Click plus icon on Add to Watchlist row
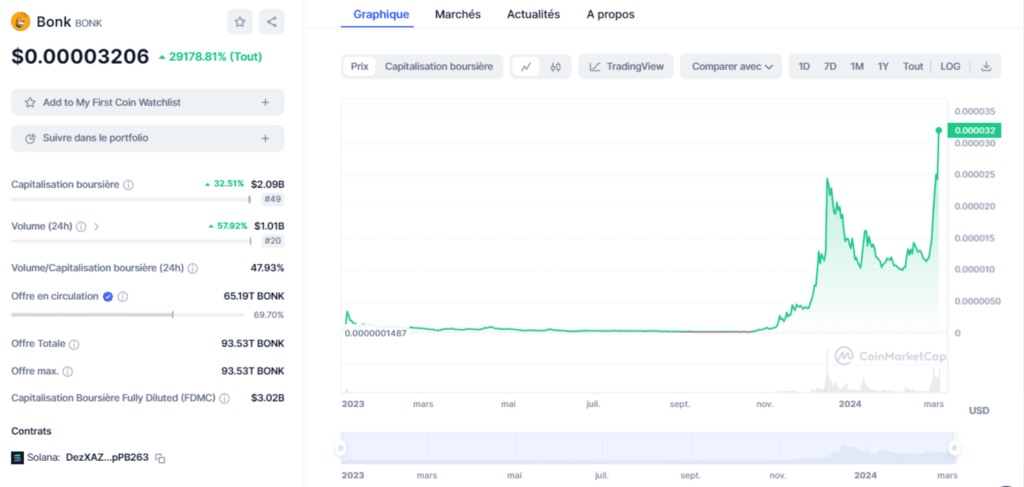The width and height of the screenshot is (1024, 487). (x=265, y=102)
